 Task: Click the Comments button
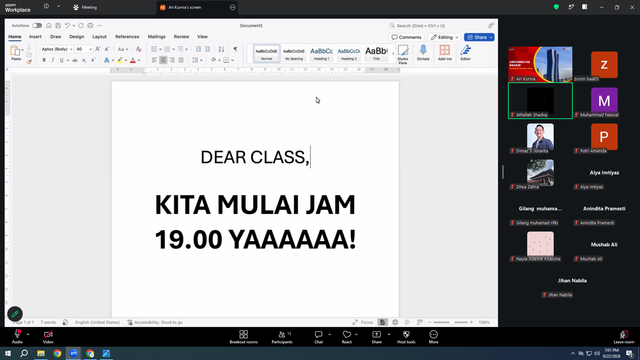tap(406, 37)
